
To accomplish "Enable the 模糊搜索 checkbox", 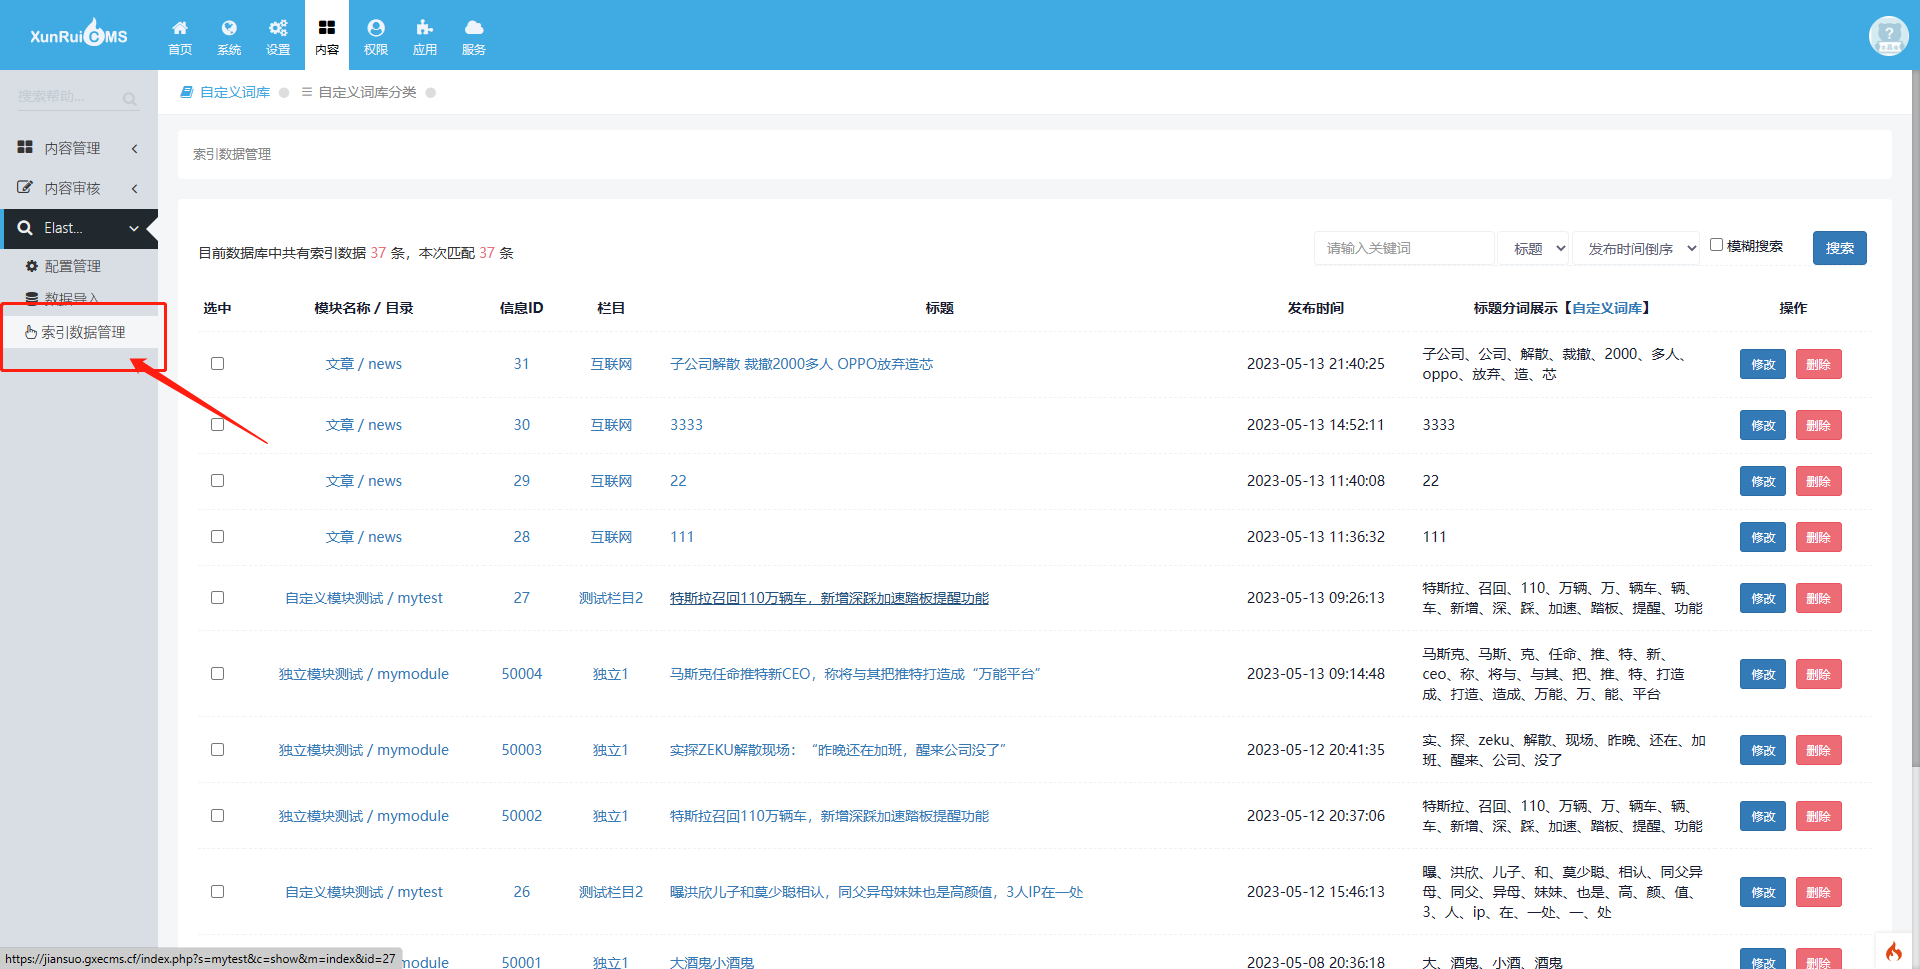I will (1716, 245).
